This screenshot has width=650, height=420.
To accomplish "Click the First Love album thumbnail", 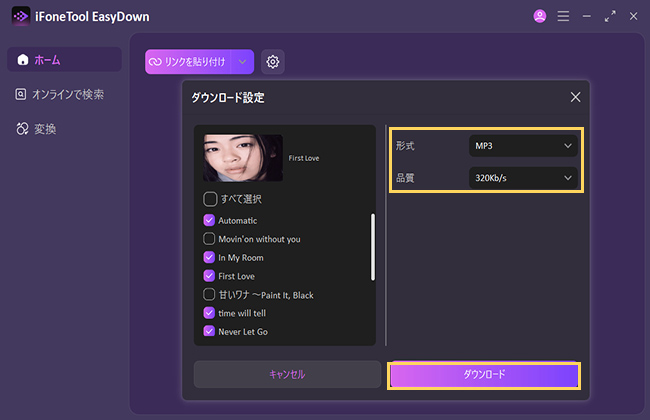I will (x=243, y=158).
